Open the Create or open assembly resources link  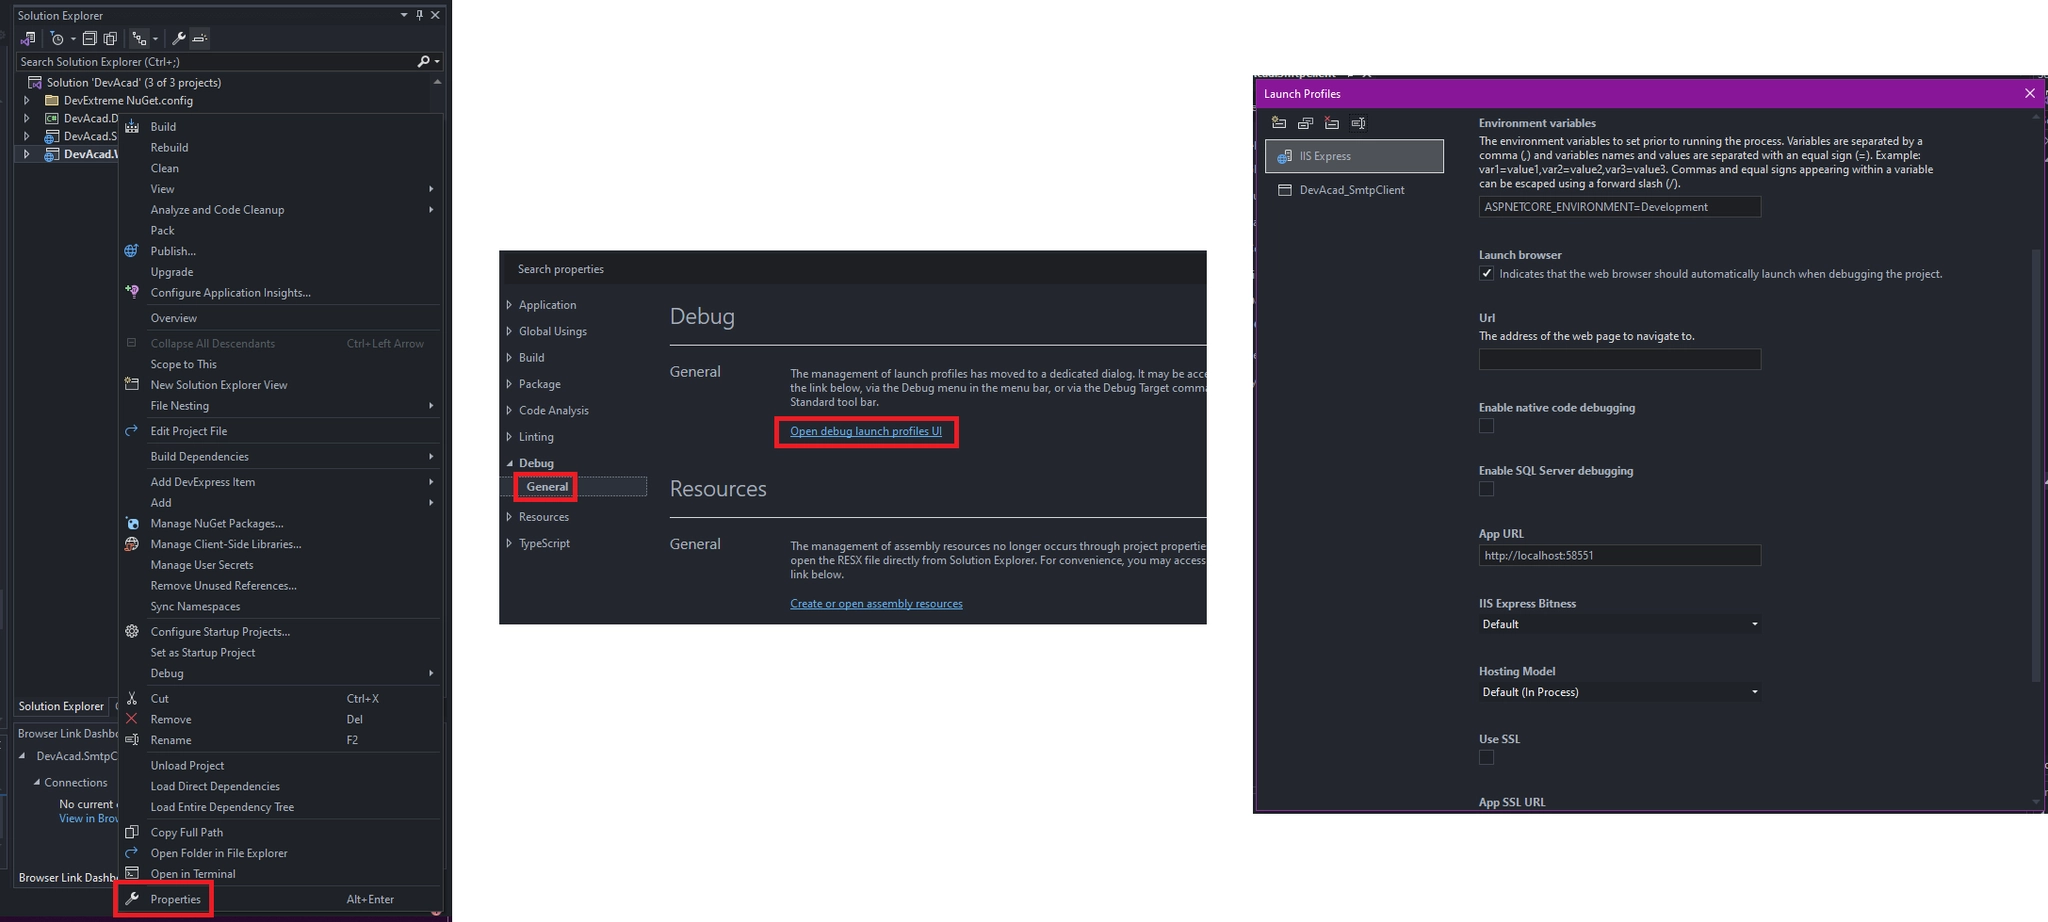pyautogui.click(x=876, y=603)
